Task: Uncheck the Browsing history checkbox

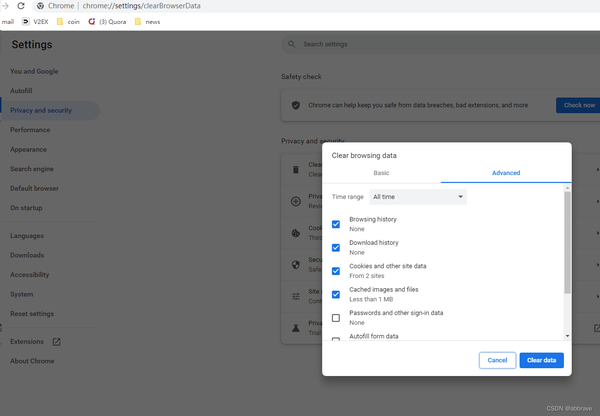Action: pos(336,225)
